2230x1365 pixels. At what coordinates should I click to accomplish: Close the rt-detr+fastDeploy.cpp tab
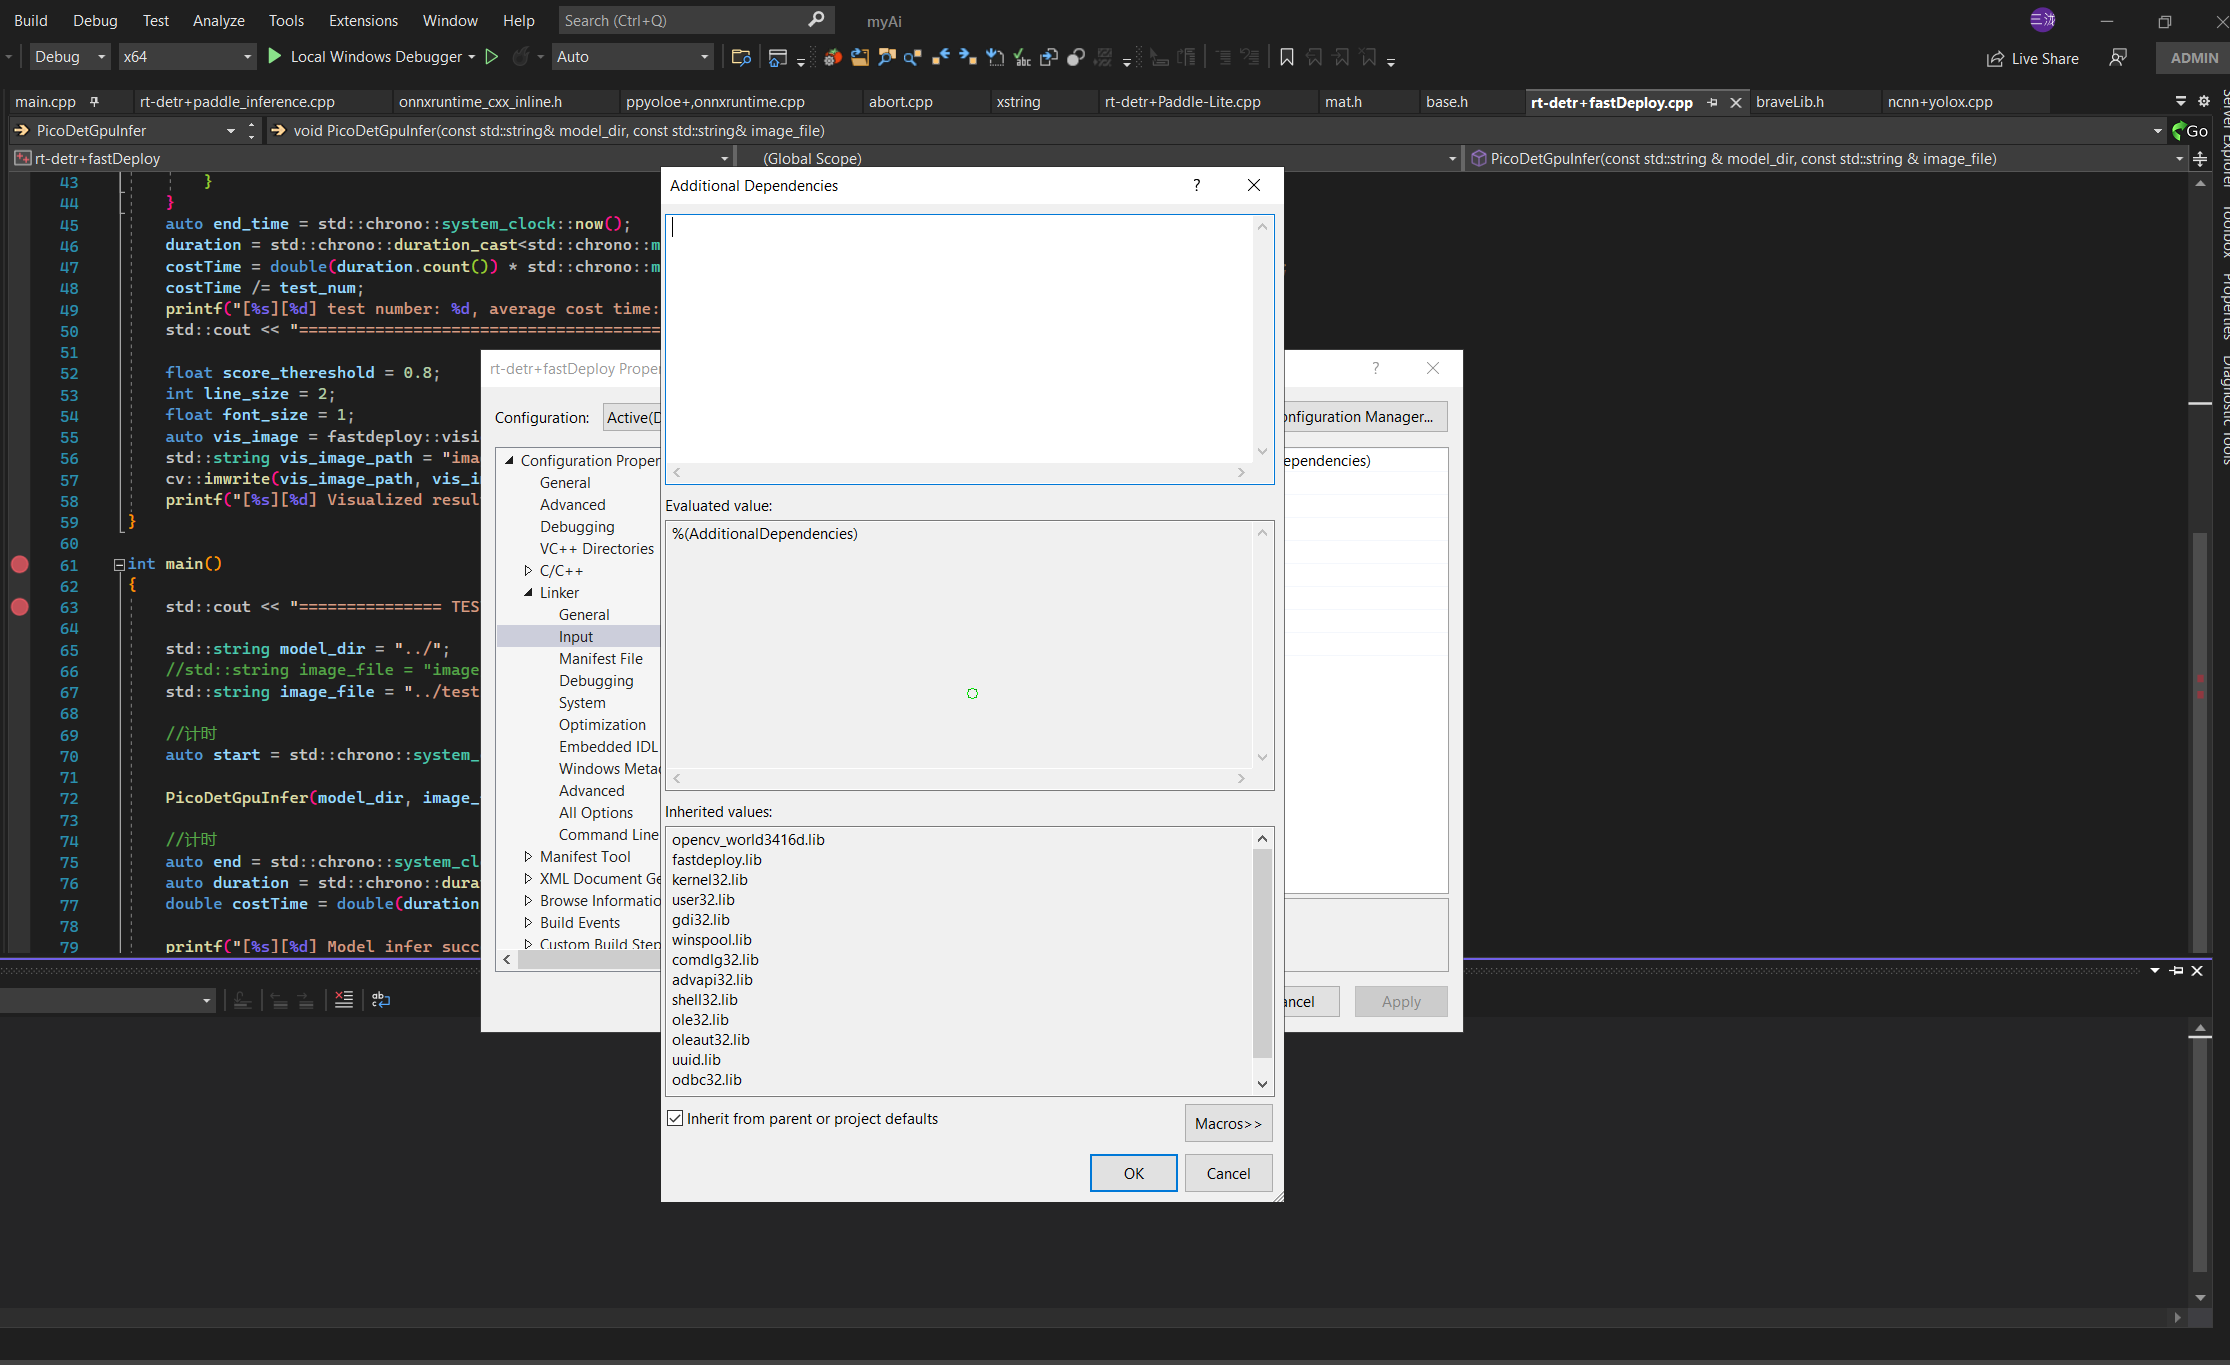(x=1736, y=102)
